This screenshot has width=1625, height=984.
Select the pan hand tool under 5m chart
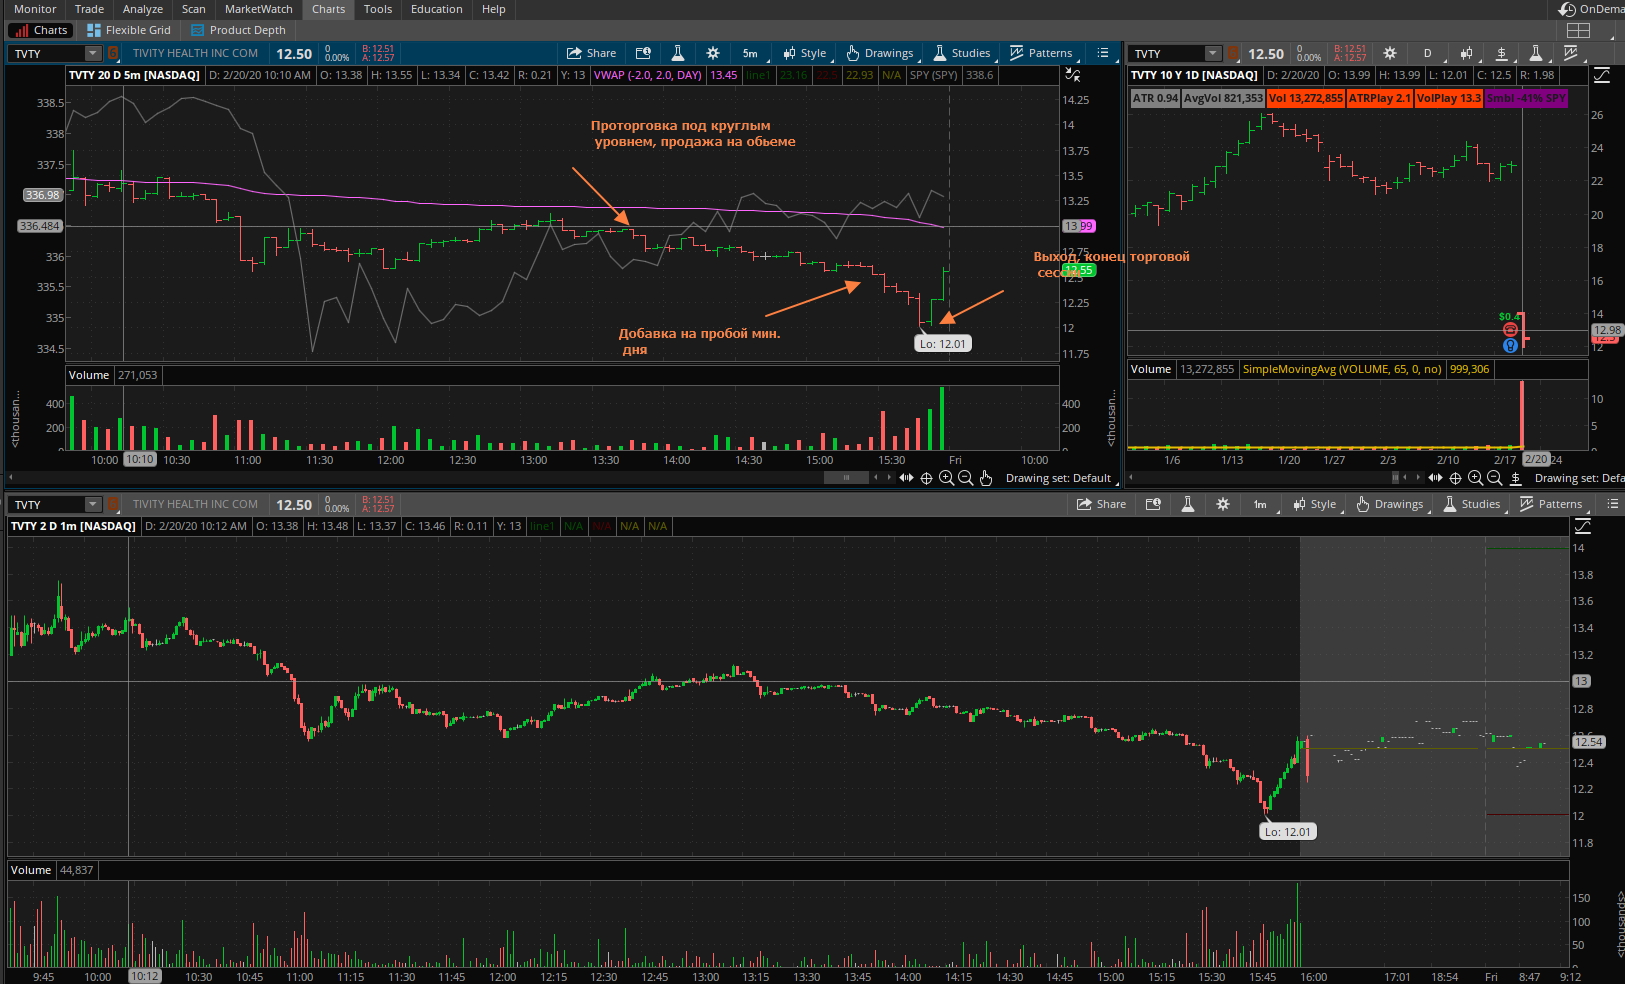[986, 478]
